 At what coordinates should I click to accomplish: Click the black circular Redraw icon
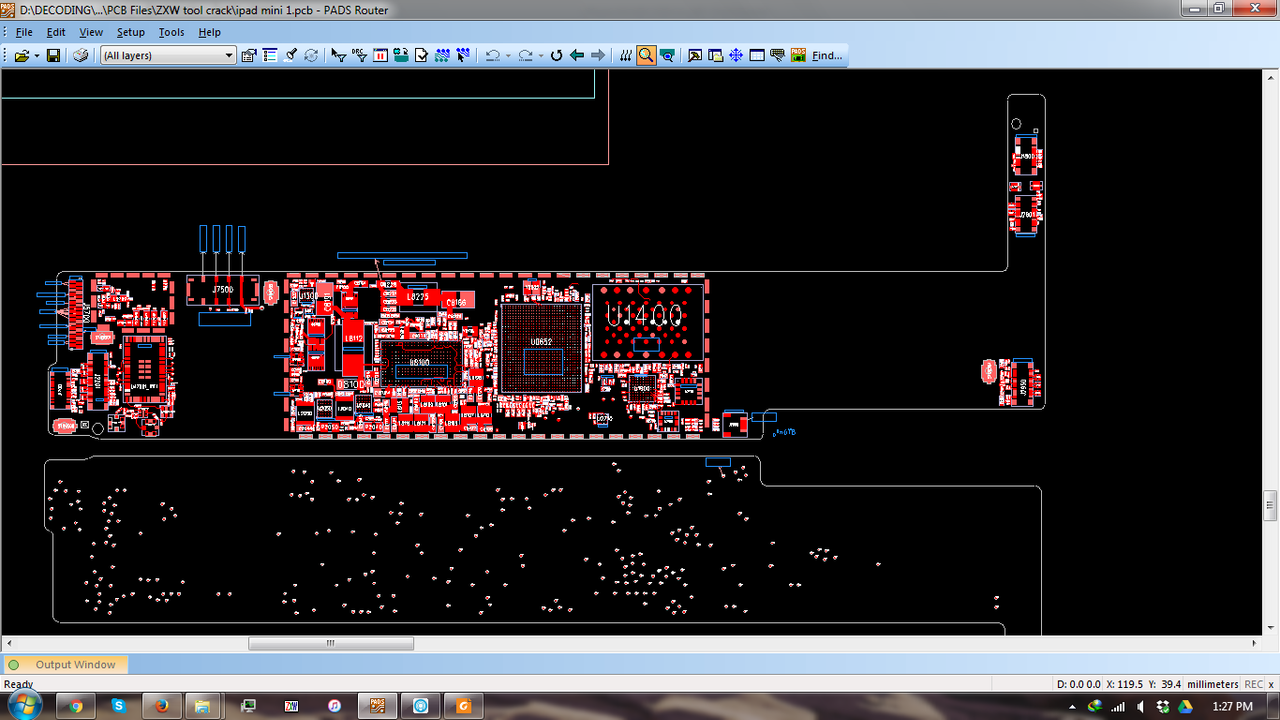557,55
